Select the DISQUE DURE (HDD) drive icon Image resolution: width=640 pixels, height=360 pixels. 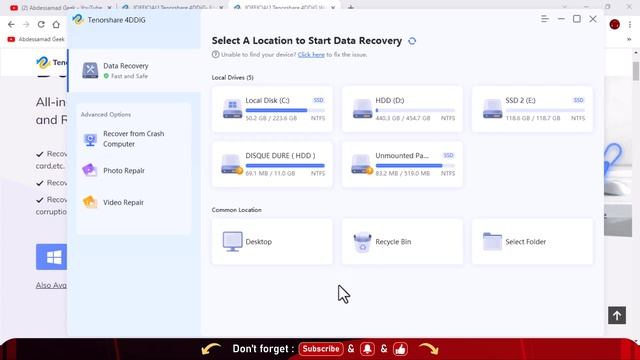pyautogui.click(x=232, y=164)
